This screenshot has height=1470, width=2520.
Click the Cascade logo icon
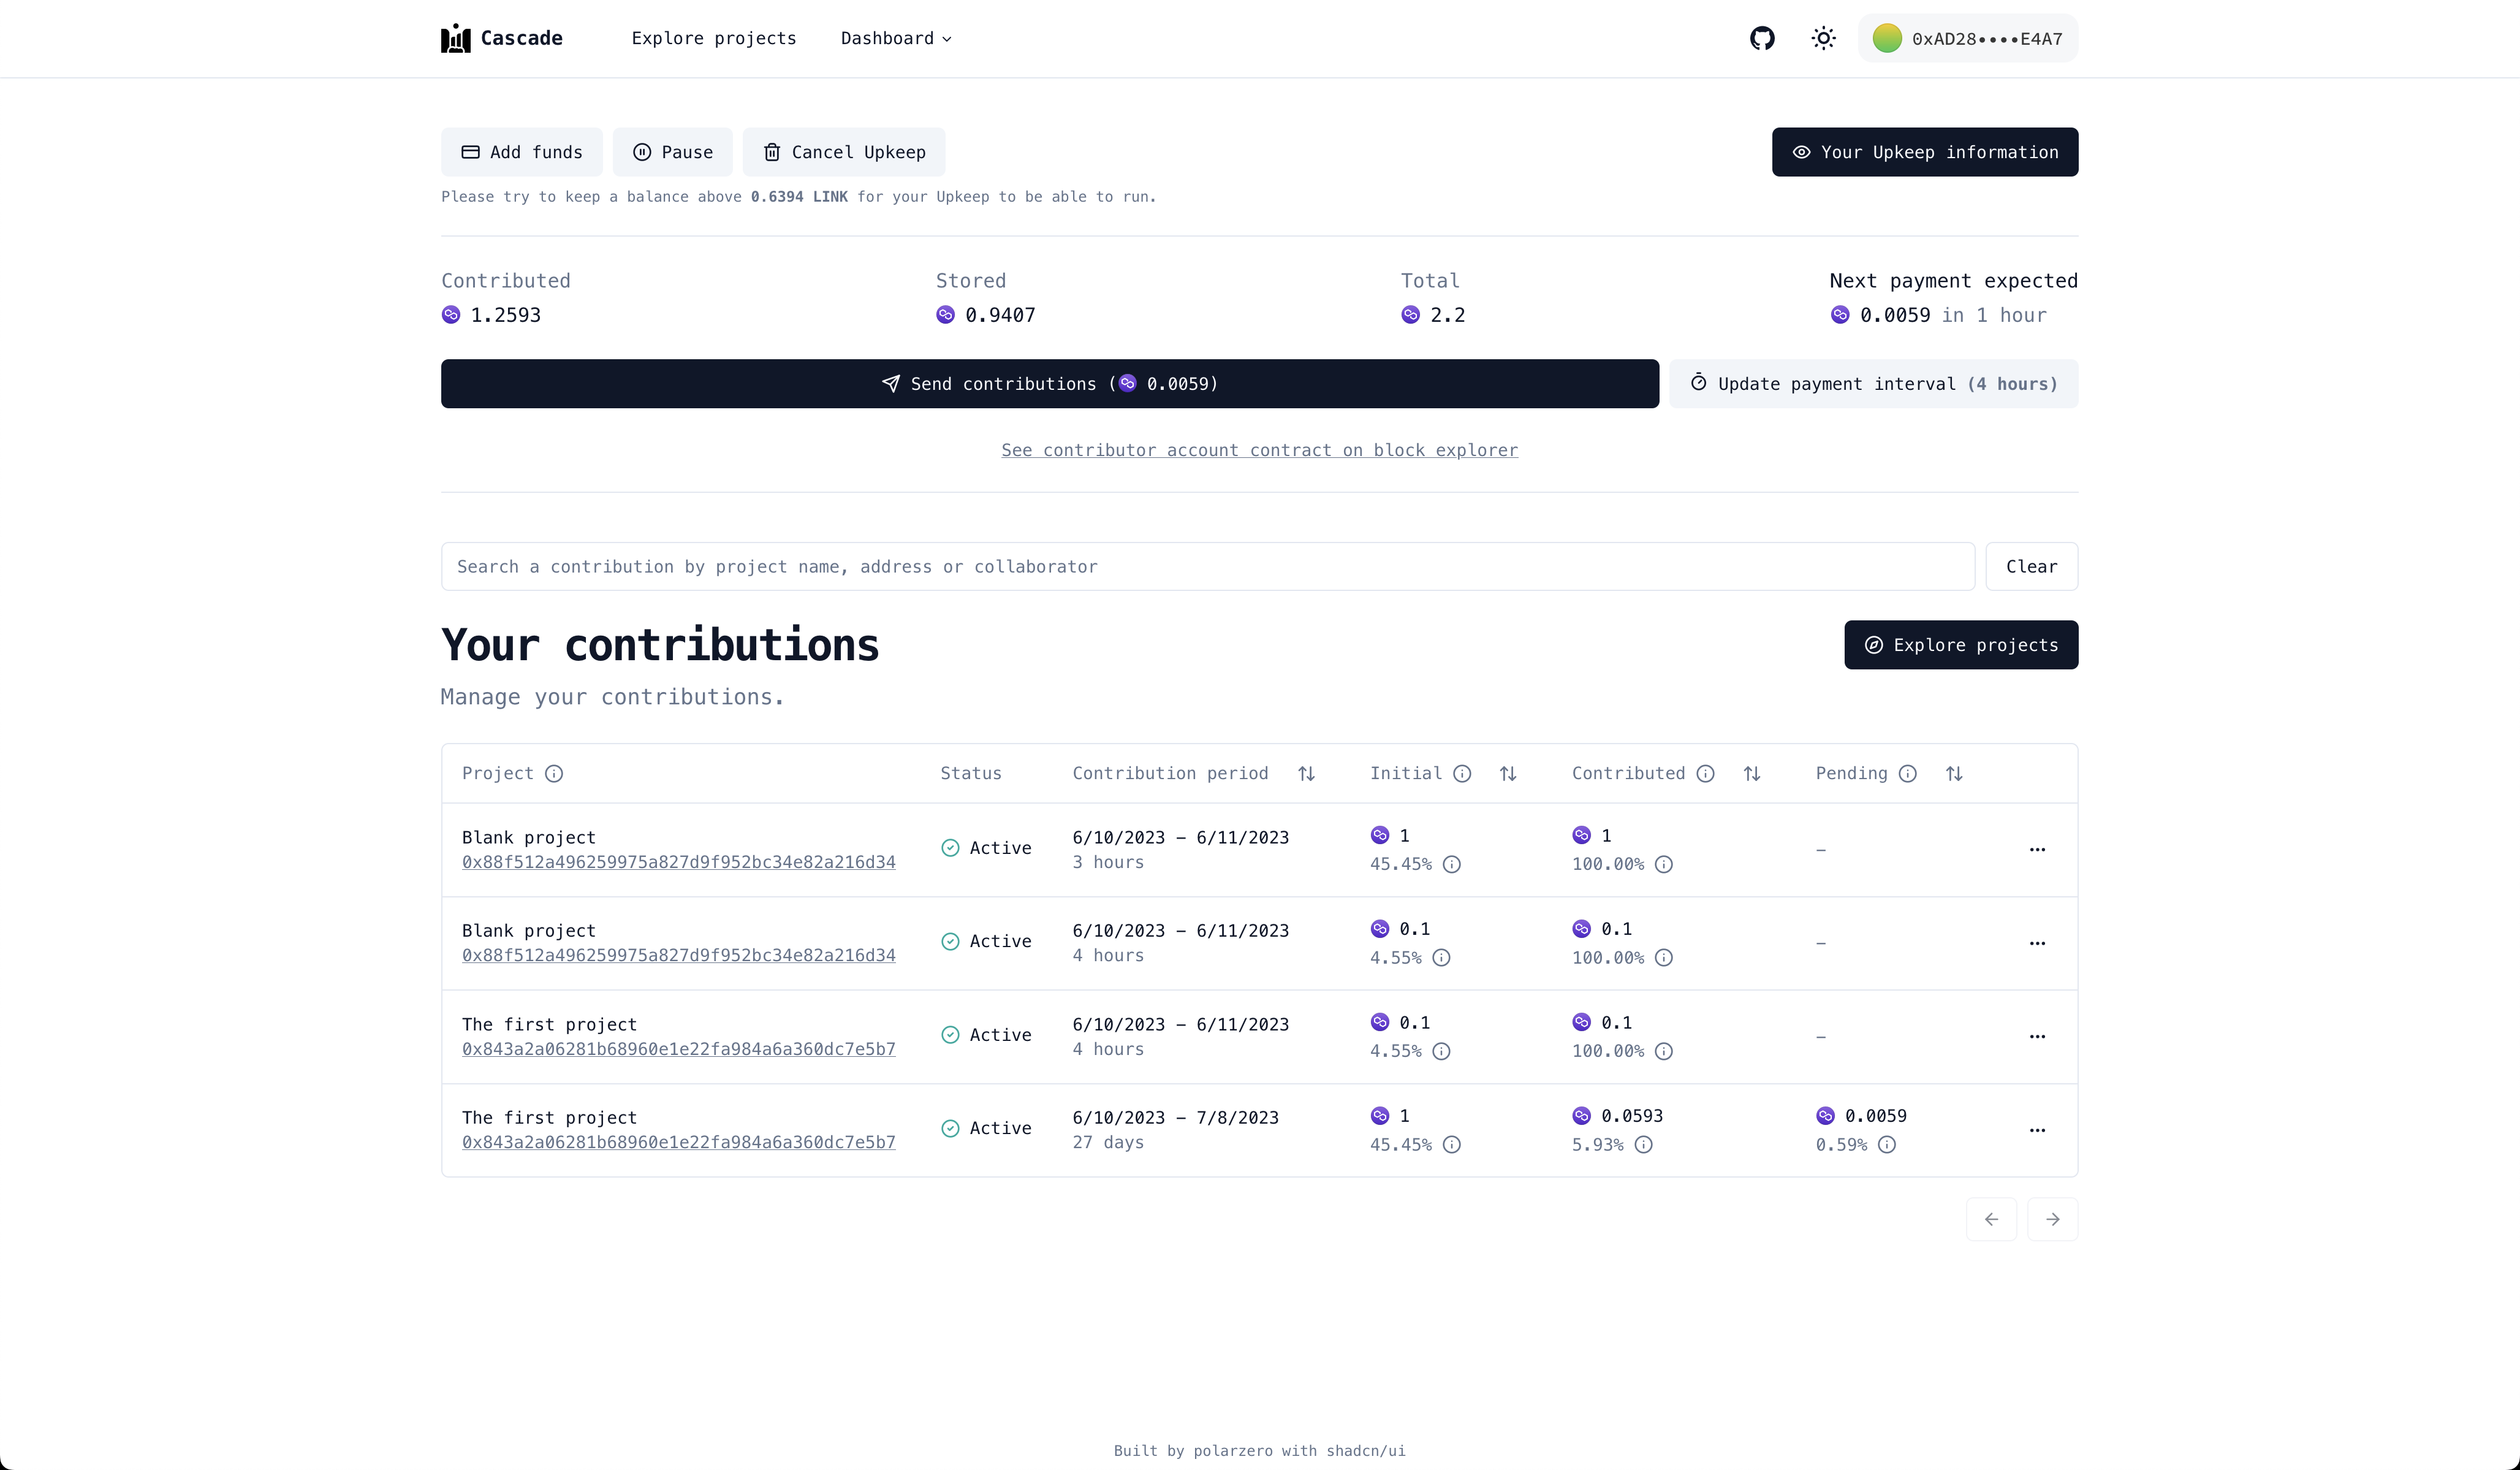[x=456, y=38]
